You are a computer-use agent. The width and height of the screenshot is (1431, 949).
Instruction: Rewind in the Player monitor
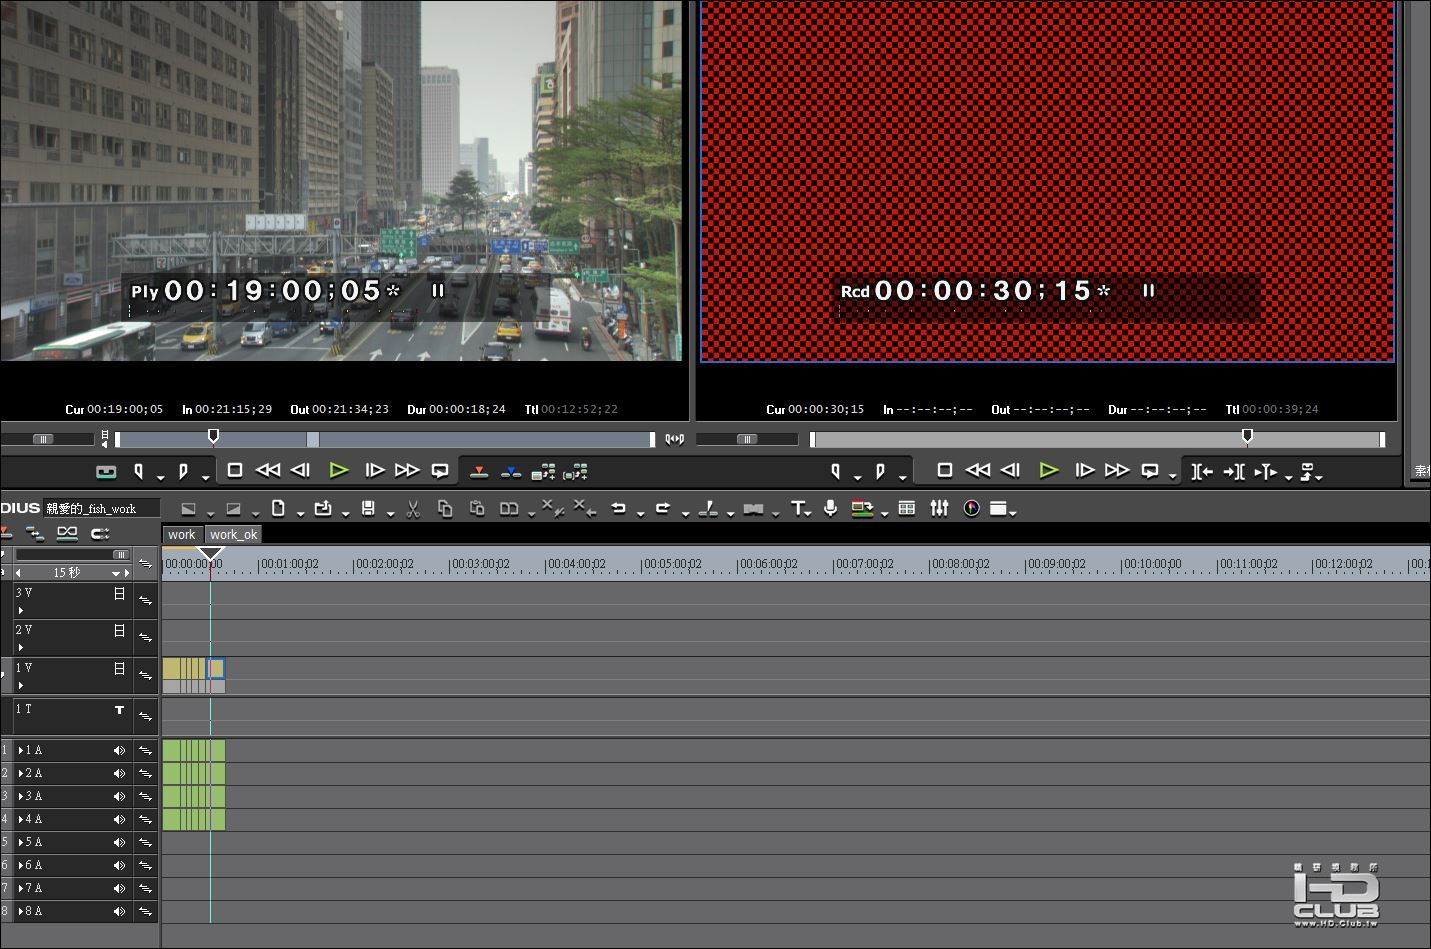[x=268, y=470]
